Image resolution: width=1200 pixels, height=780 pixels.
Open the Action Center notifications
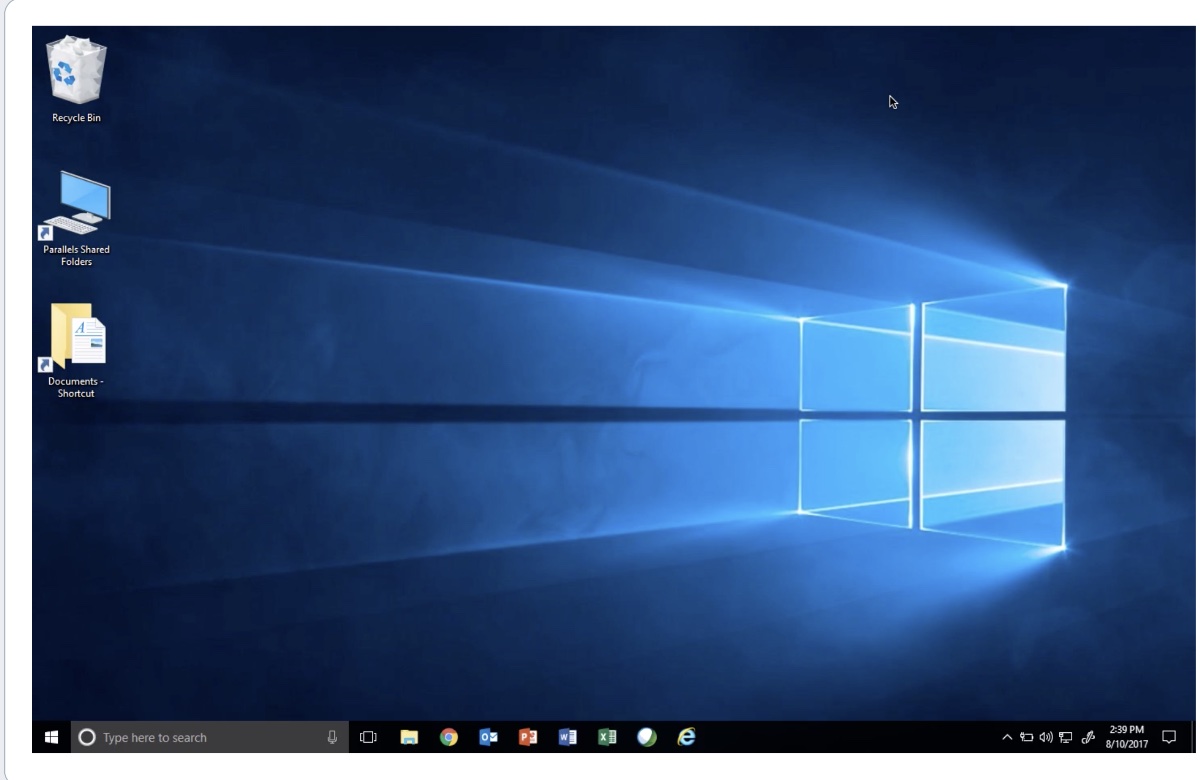click(x=1167, y=737)
